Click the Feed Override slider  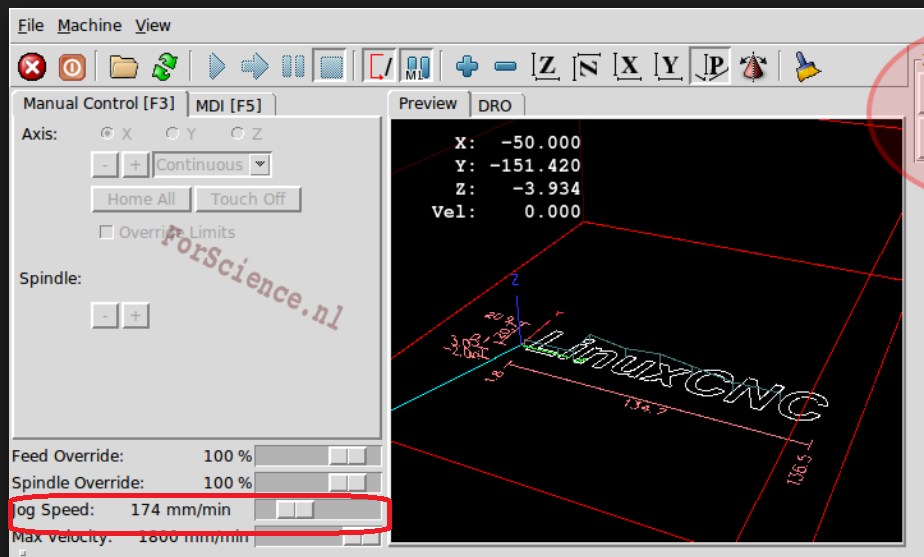point(318,456)
